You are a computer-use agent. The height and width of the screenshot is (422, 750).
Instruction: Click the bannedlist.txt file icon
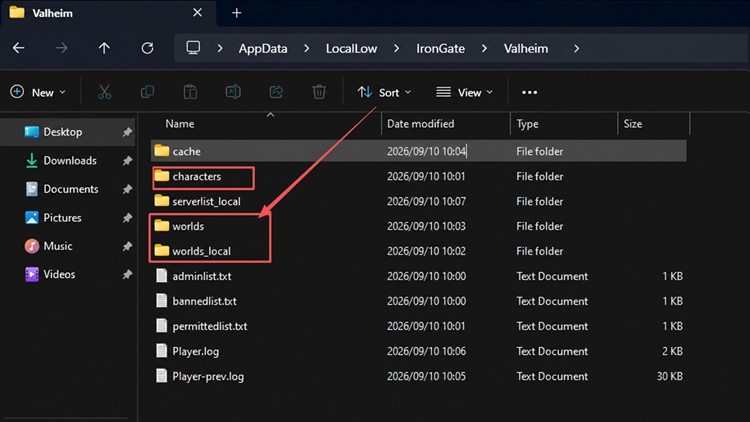click(x=162, y=300)
